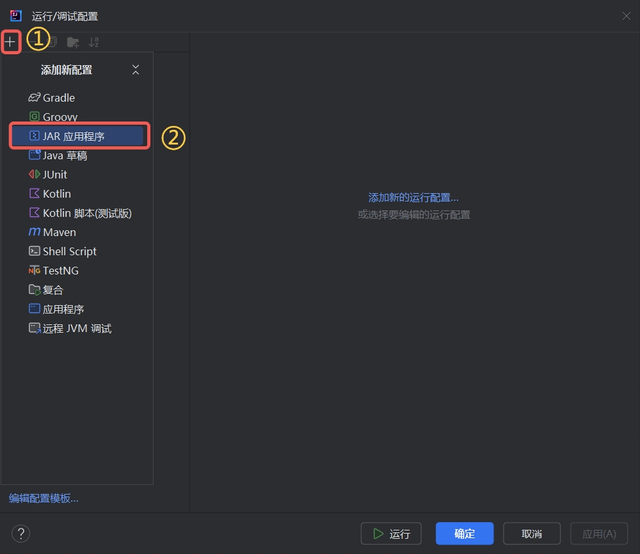Viewport: 640px width, 554px height.
Task: Click 添加新的运行配置... link
Action: pyautogui.click(x=413, y=198)
